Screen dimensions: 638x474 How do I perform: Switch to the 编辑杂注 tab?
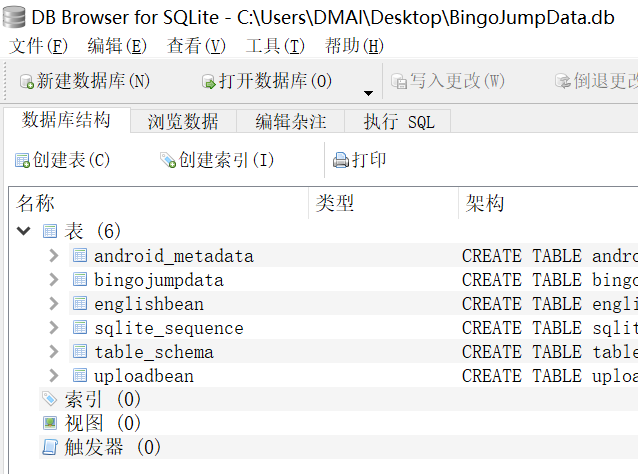(291, 121)
